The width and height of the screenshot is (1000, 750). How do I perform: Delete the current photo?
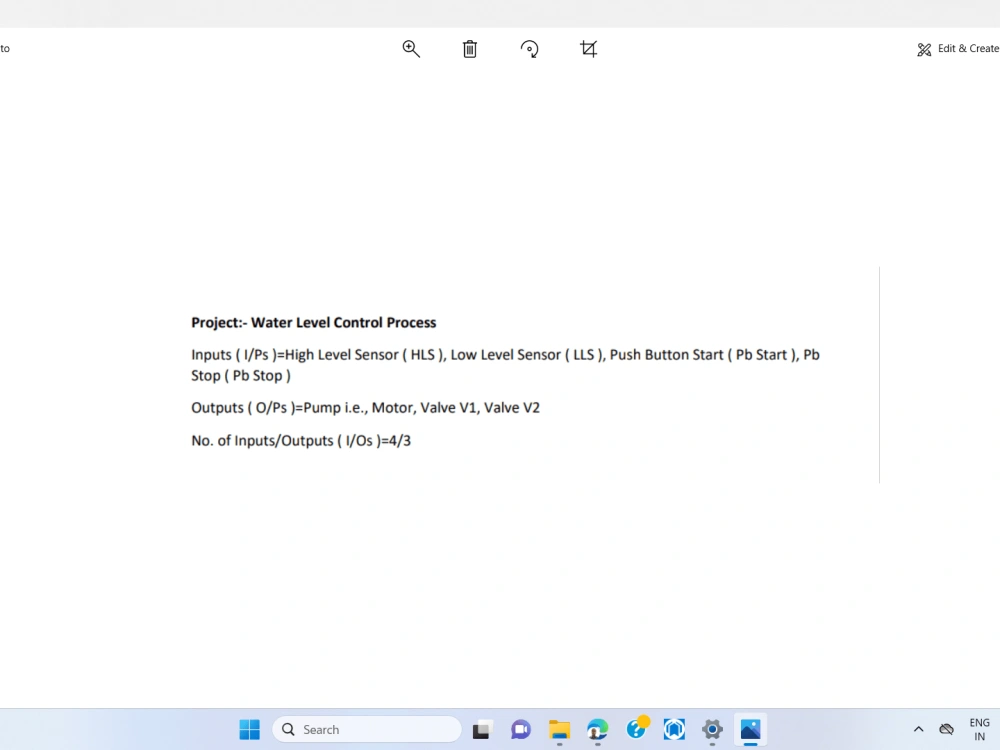(x=469, y=48)
